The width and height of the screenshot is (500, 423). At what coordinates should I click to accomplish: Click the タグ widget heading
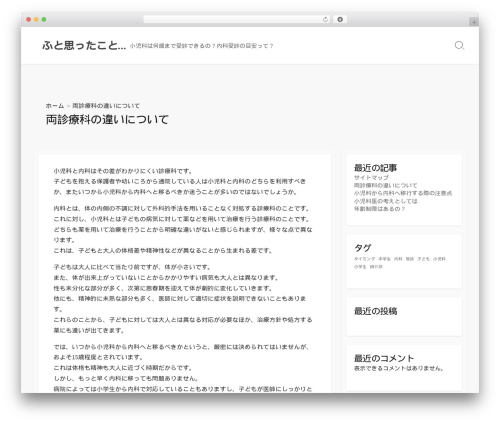362,248
